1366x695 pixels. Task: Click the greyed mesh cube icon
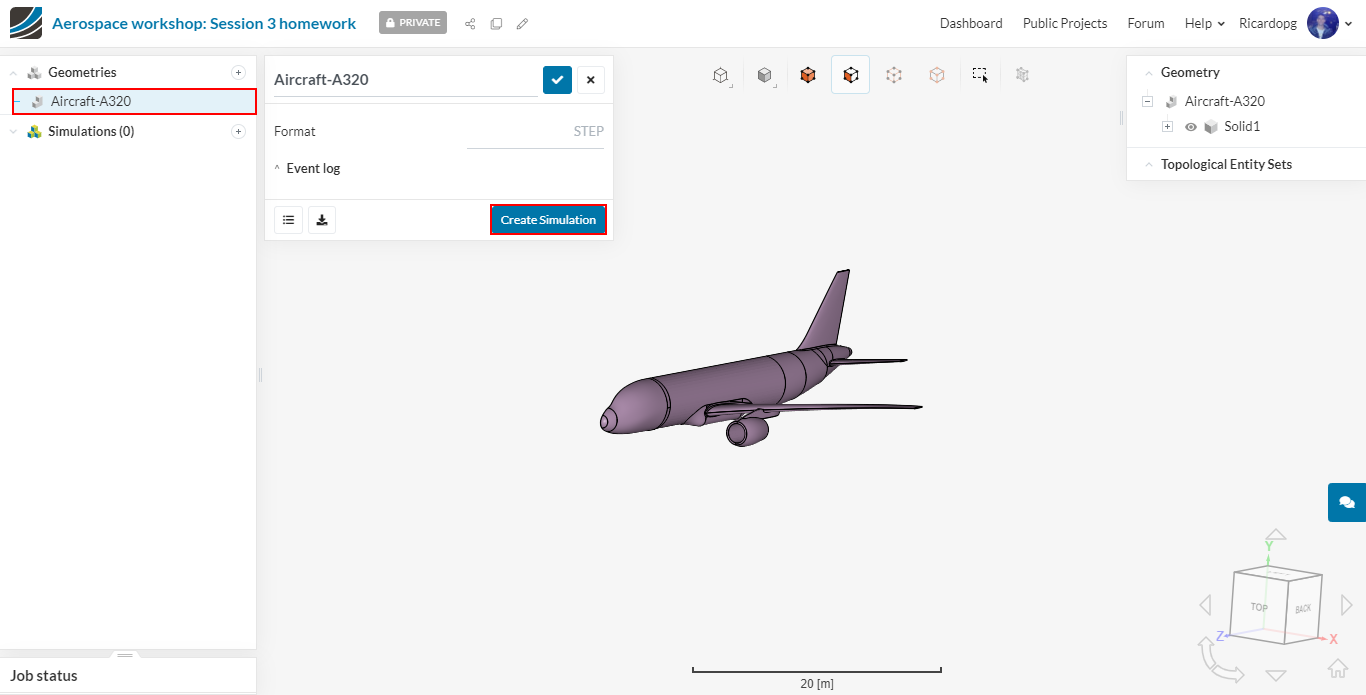coord(1022,74)
